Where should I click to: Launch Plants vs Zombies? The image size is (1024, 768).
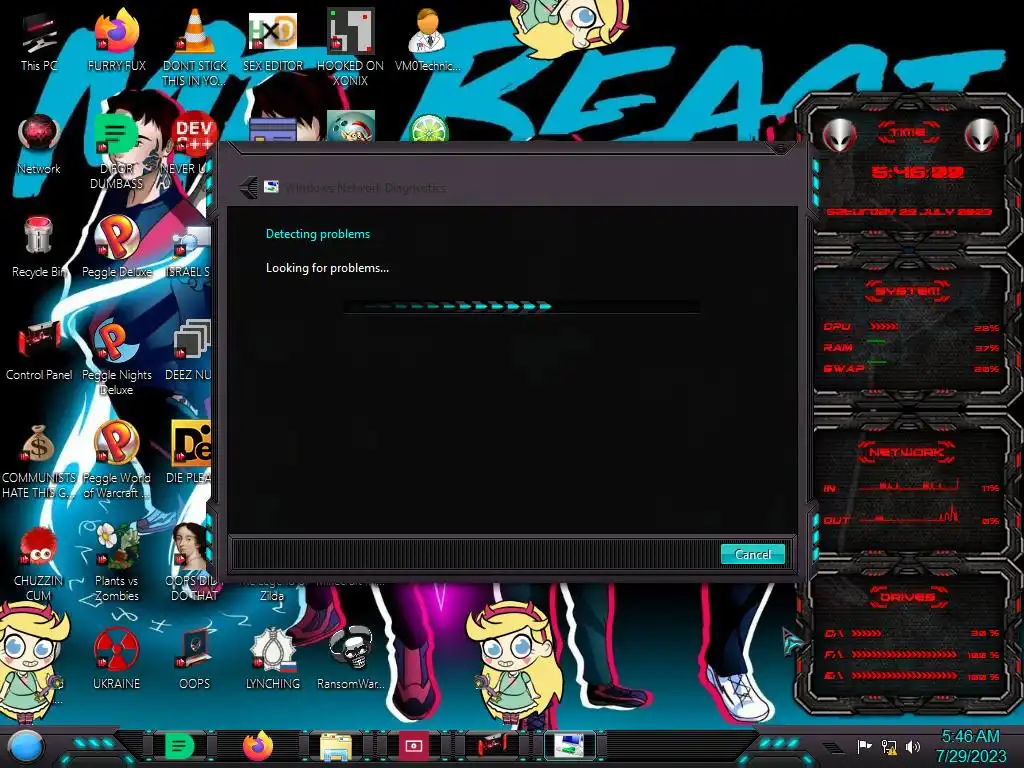(x=117, y=563)
